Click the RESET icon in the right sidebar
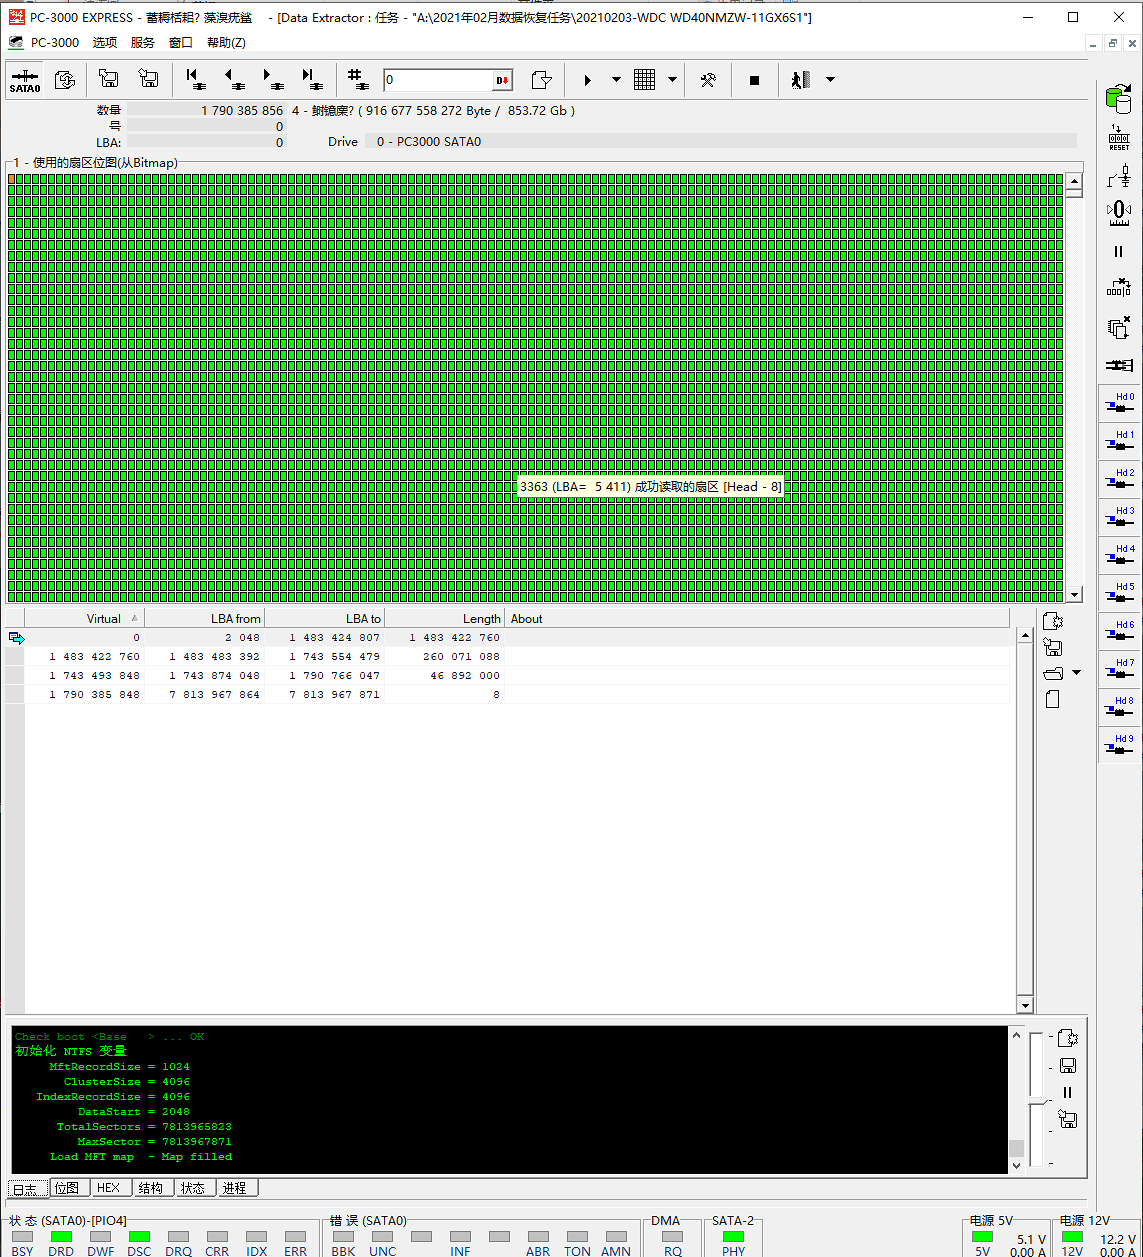The image size is (1143, 1257). 1119,138
